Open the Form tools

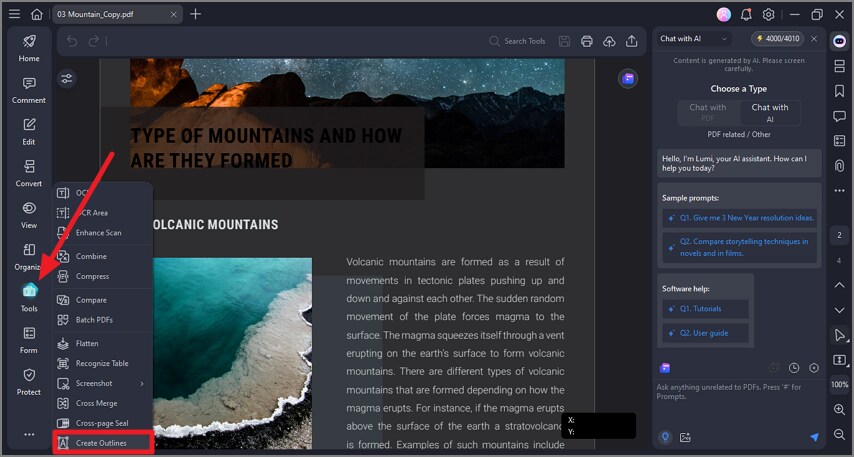click(29, 340)
